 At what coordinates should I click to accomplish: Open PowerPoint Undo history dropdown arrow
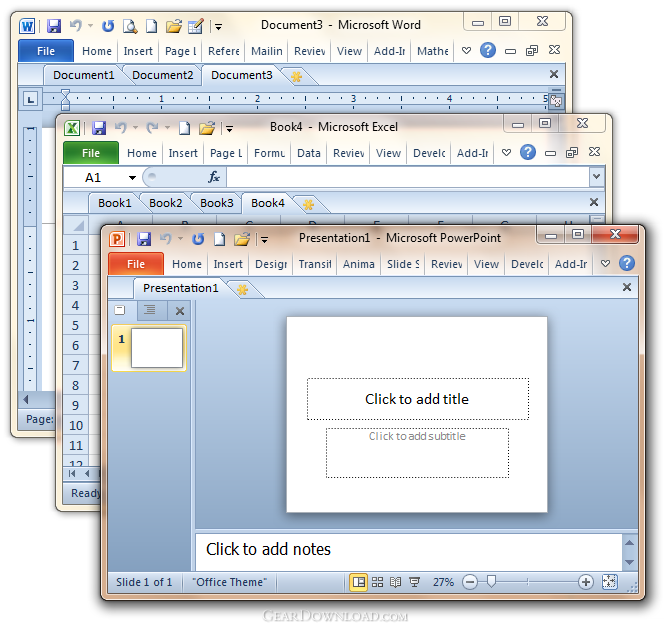[x=180, y=238]
